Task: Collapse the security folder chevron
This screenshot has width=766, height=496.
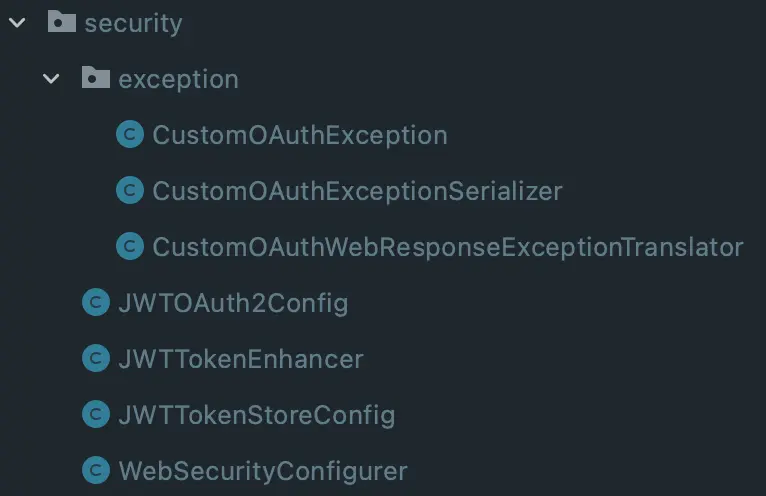Action: [16, 23]
